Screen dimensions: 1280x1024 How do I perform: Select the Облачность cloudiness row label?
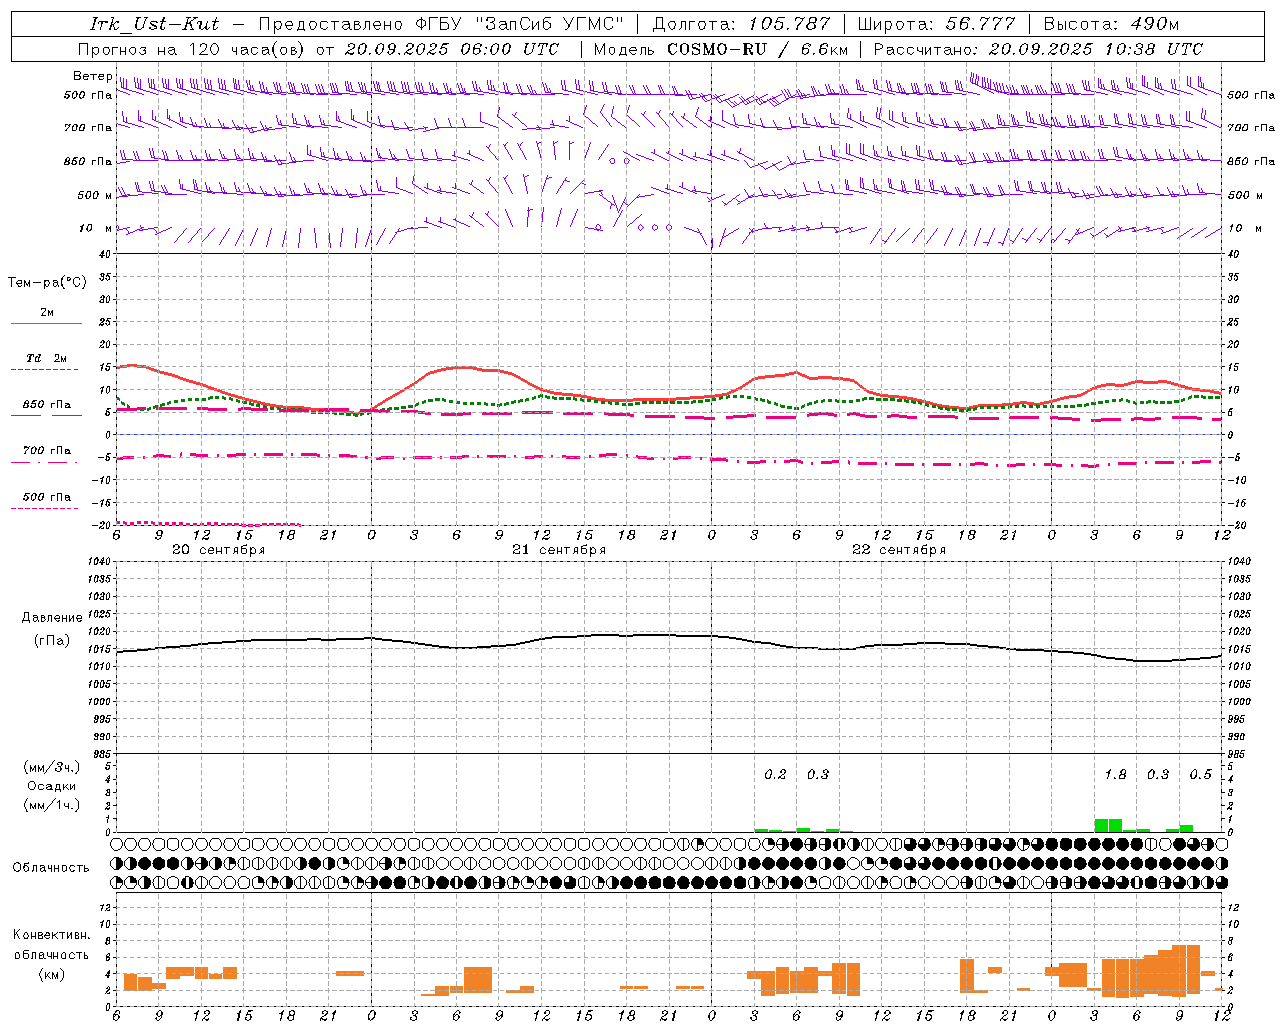click(51, 868)
